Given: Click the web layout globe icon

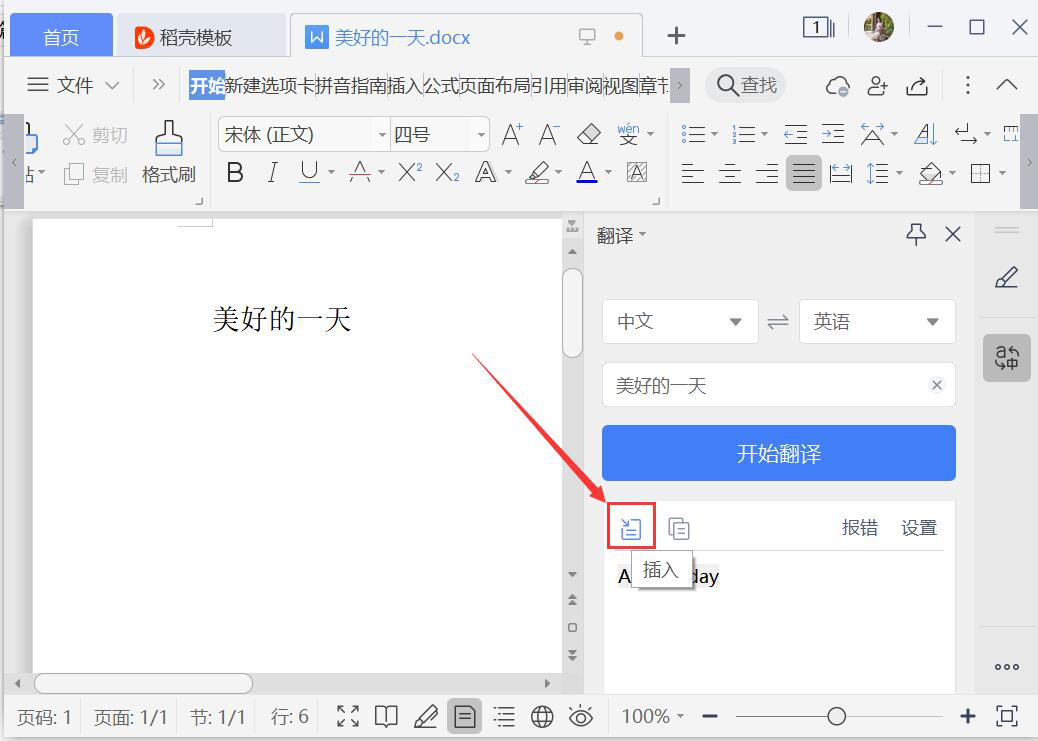Looking at the screenshot, I should point(542,716).
